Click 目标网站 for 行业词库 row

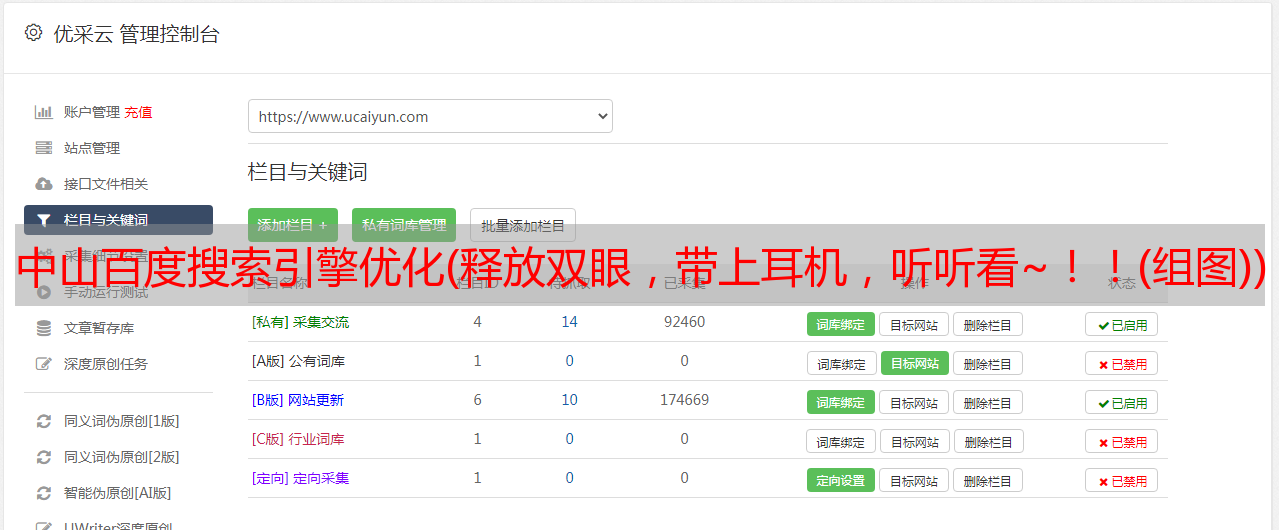pyautogui.click(x=915, y=441)
